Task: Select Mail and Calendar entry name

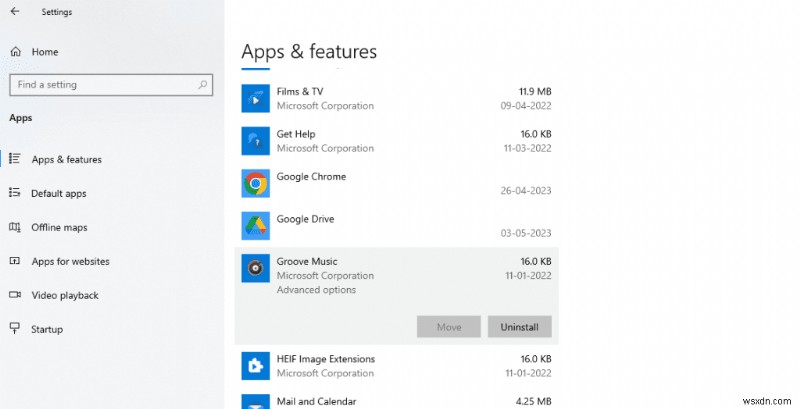Action: [x=316, y=401]
